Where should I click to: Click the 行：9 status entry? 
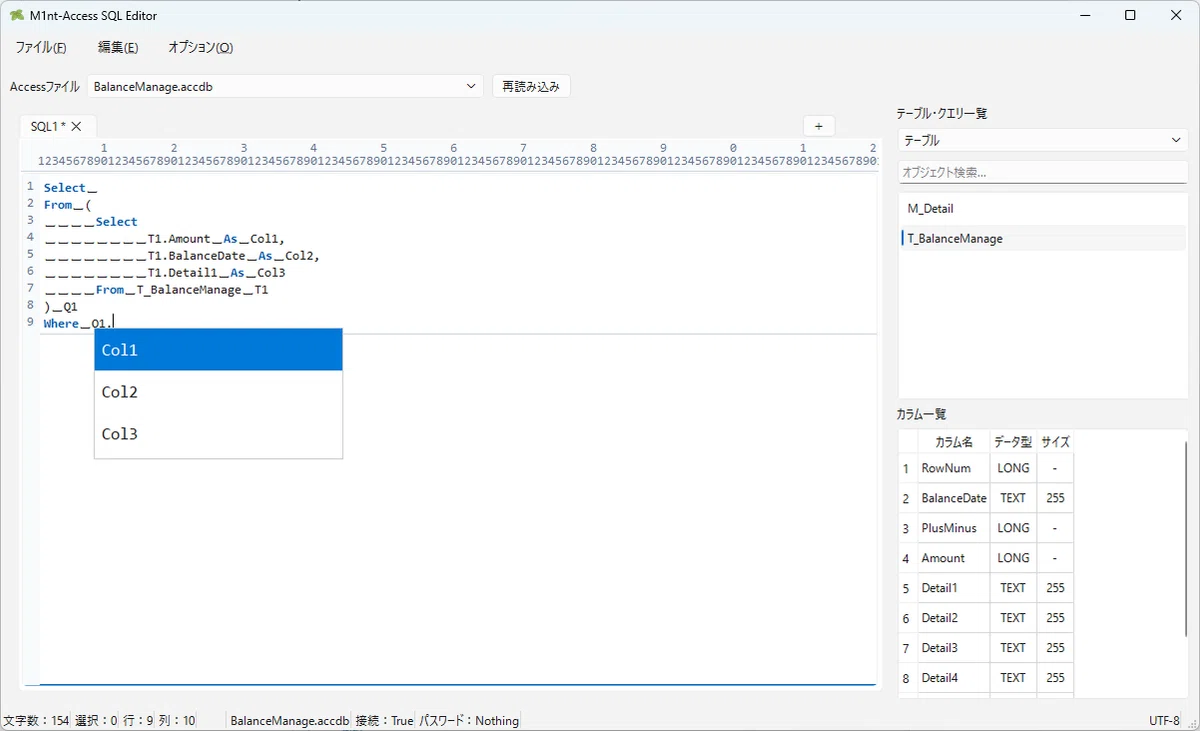coord(137,721)
